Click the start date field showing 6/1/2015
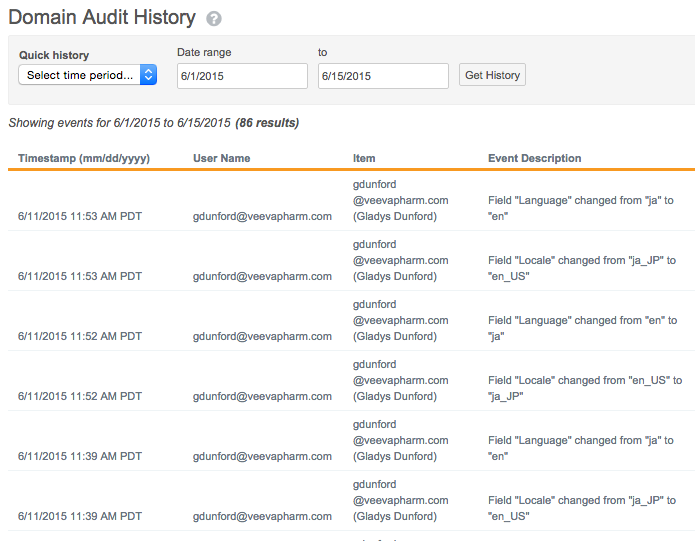 (242, 76)
